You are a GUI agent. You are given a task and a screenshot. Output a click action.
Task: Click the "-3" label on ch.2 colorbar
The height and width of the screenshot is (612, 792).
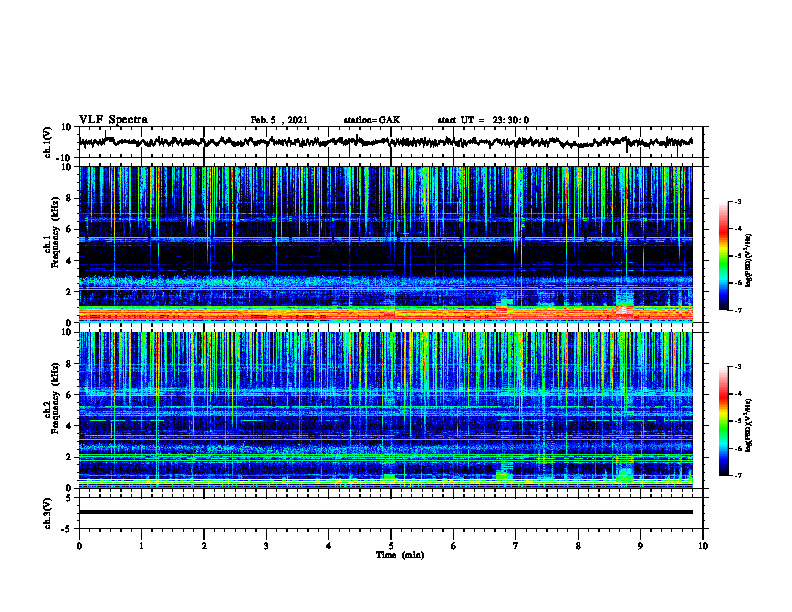[x=738, y=367]
